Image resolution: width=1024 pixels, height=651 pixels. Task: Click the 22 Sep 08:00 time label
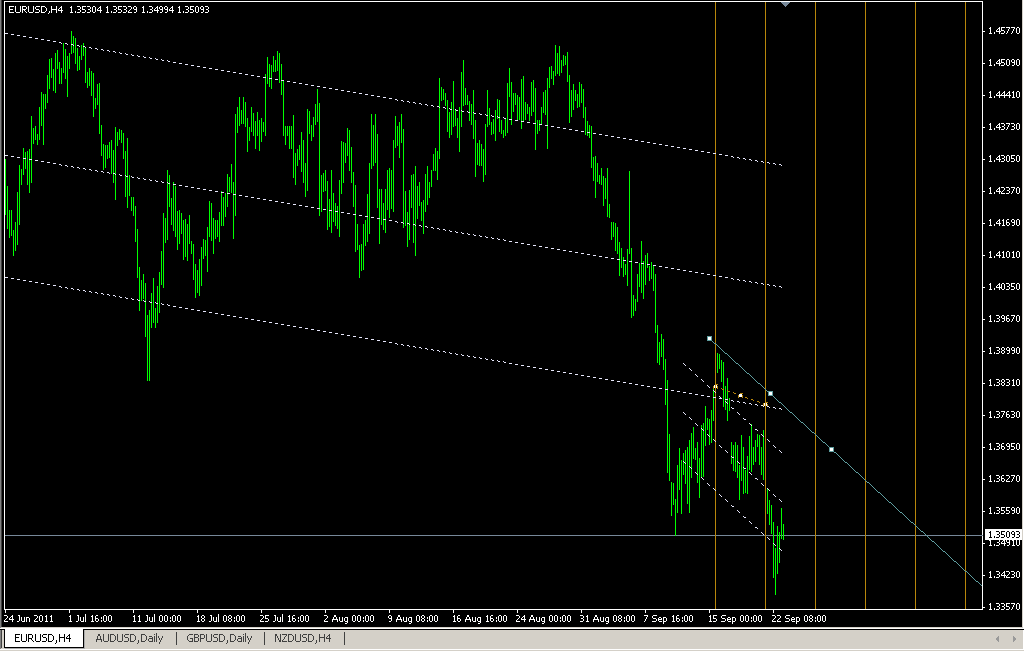(799, 618)
